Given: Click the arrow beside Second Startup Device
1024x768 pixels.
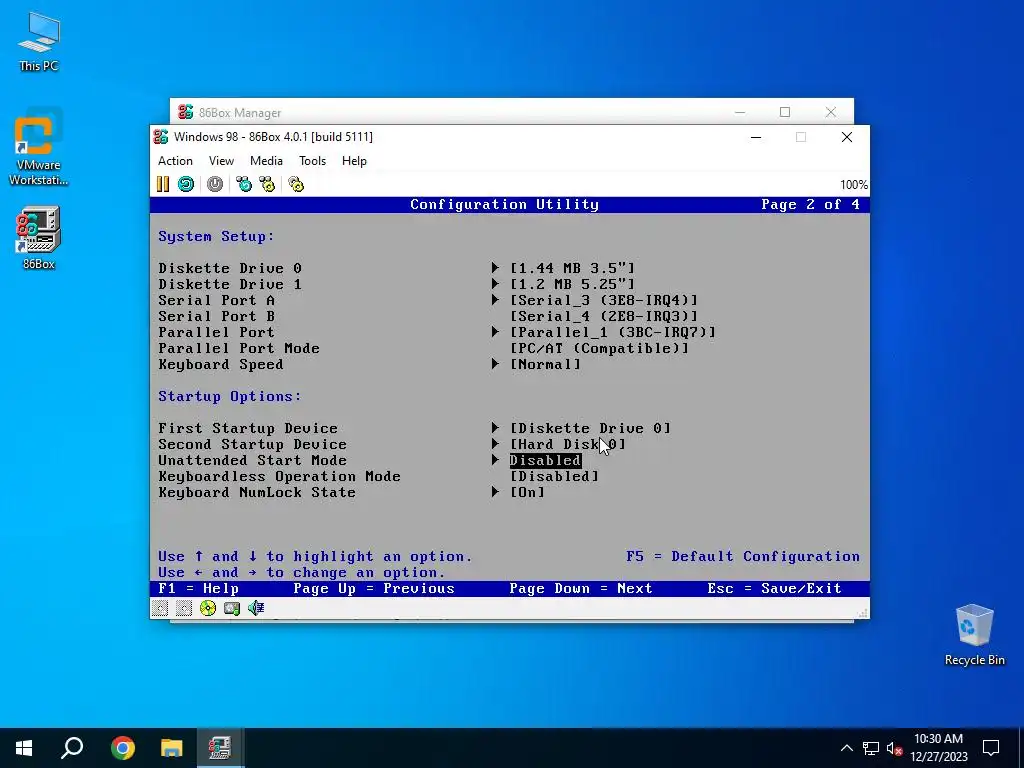Looking at the screenshot, I should click(495, 444).
